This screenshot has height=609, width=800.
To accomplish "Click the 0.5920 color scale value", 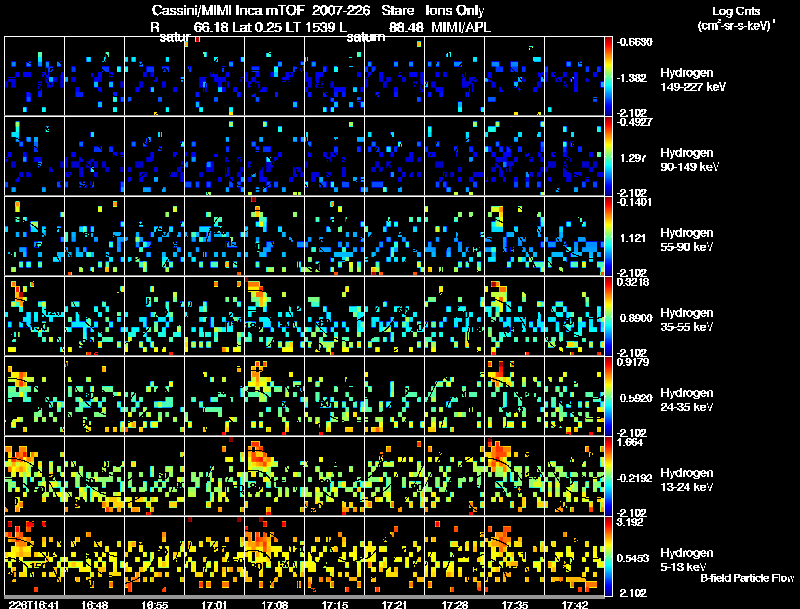I will [636, 398].
